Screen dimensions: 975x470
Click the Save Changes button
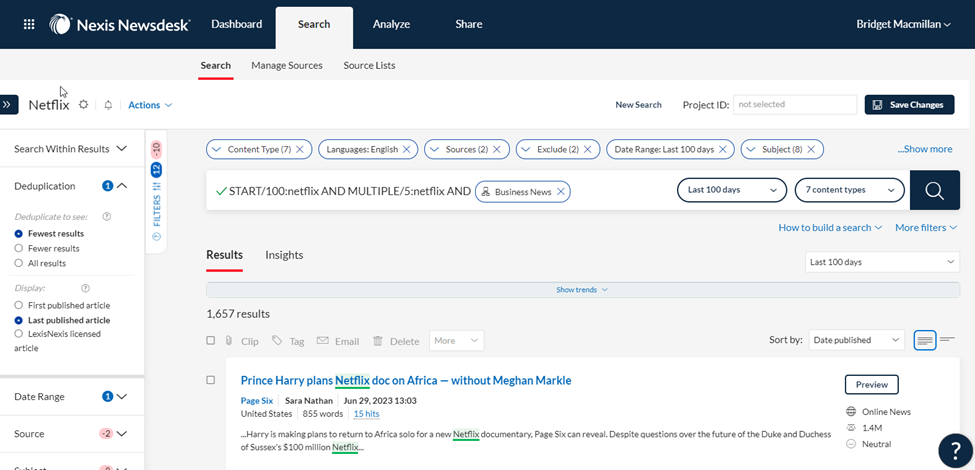tap(909, 105)
